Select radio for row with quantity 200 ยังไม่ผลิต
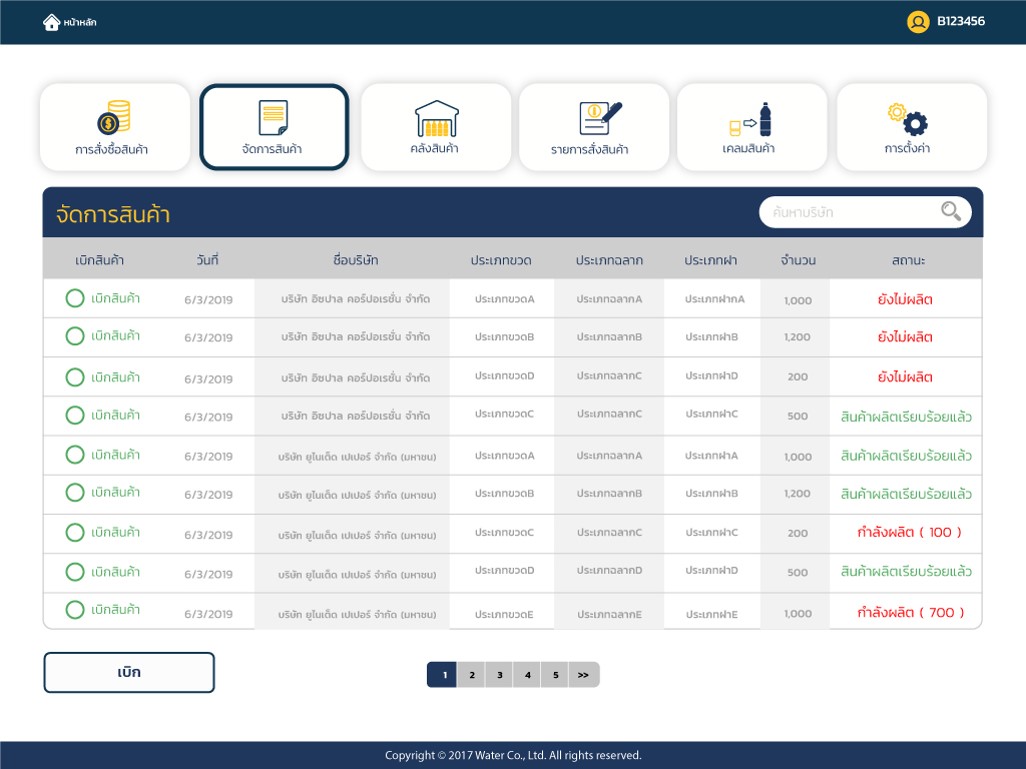This screenshot has height=769, width=1026. [75, 377]
